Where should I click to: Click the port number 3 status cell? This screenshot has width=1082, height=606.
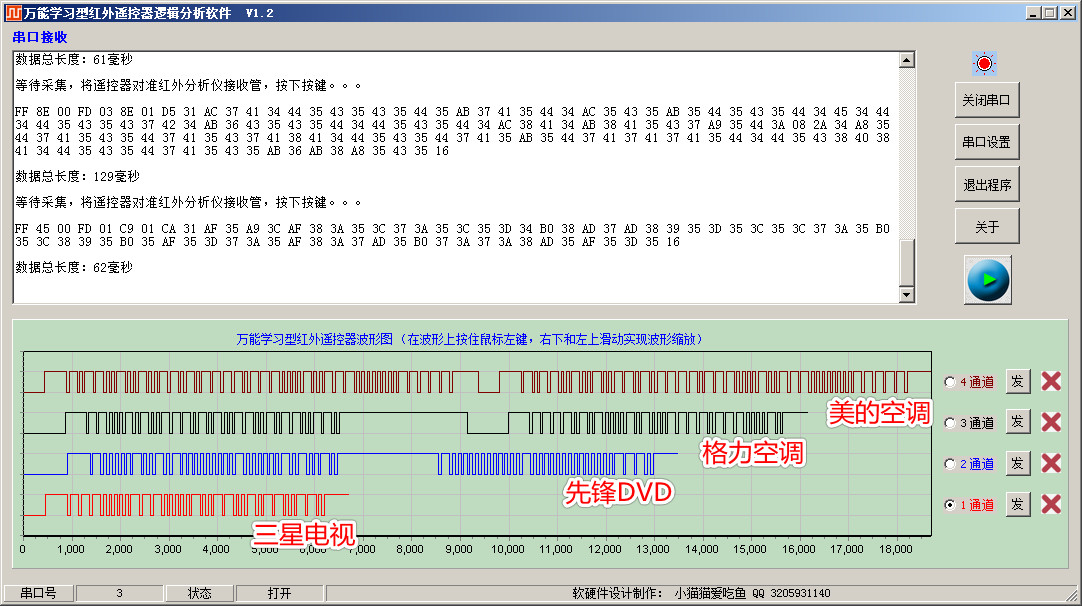coord(119,593)
